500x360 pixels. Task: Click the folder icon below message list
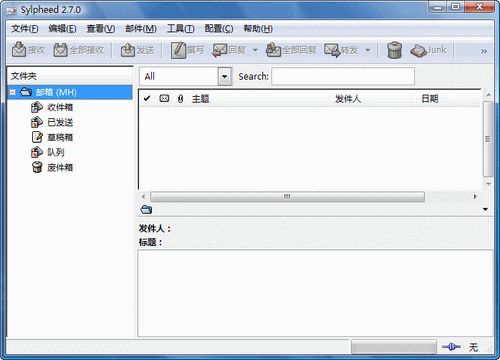[x=146, y=209]
